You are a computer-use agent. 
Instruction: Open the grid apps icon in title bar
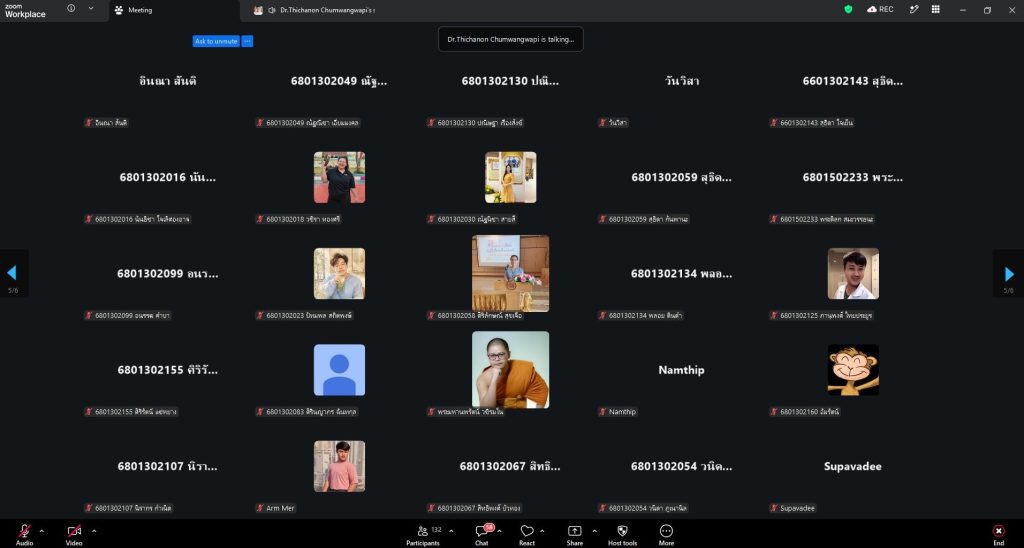tap(936, 9)
